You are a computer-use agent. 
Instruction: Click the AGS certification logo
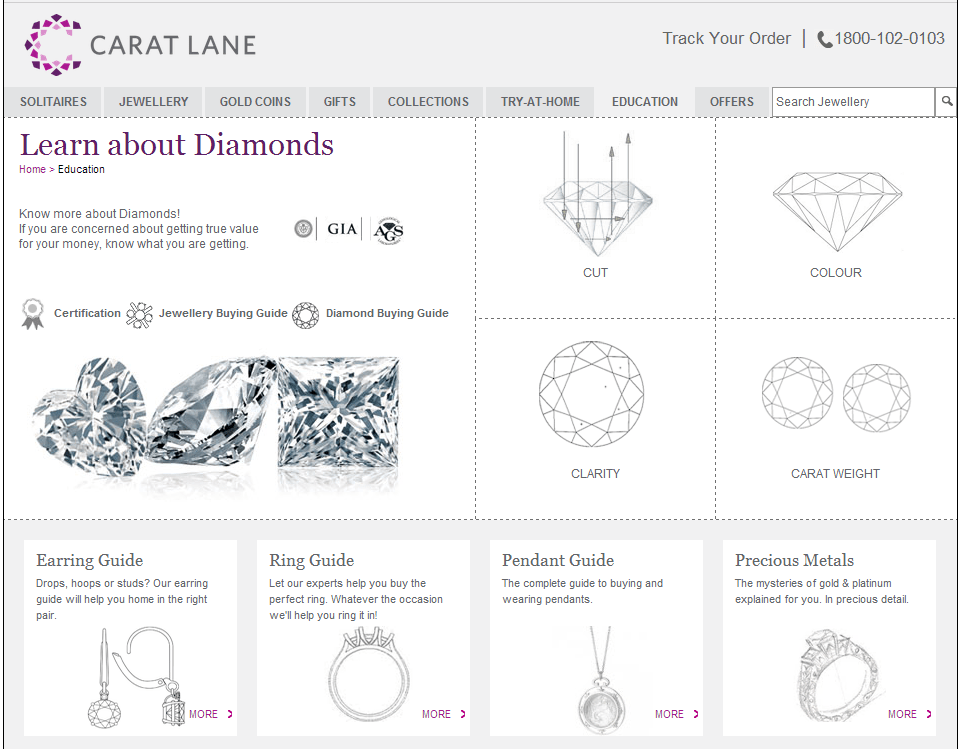[x=387, y=229]
